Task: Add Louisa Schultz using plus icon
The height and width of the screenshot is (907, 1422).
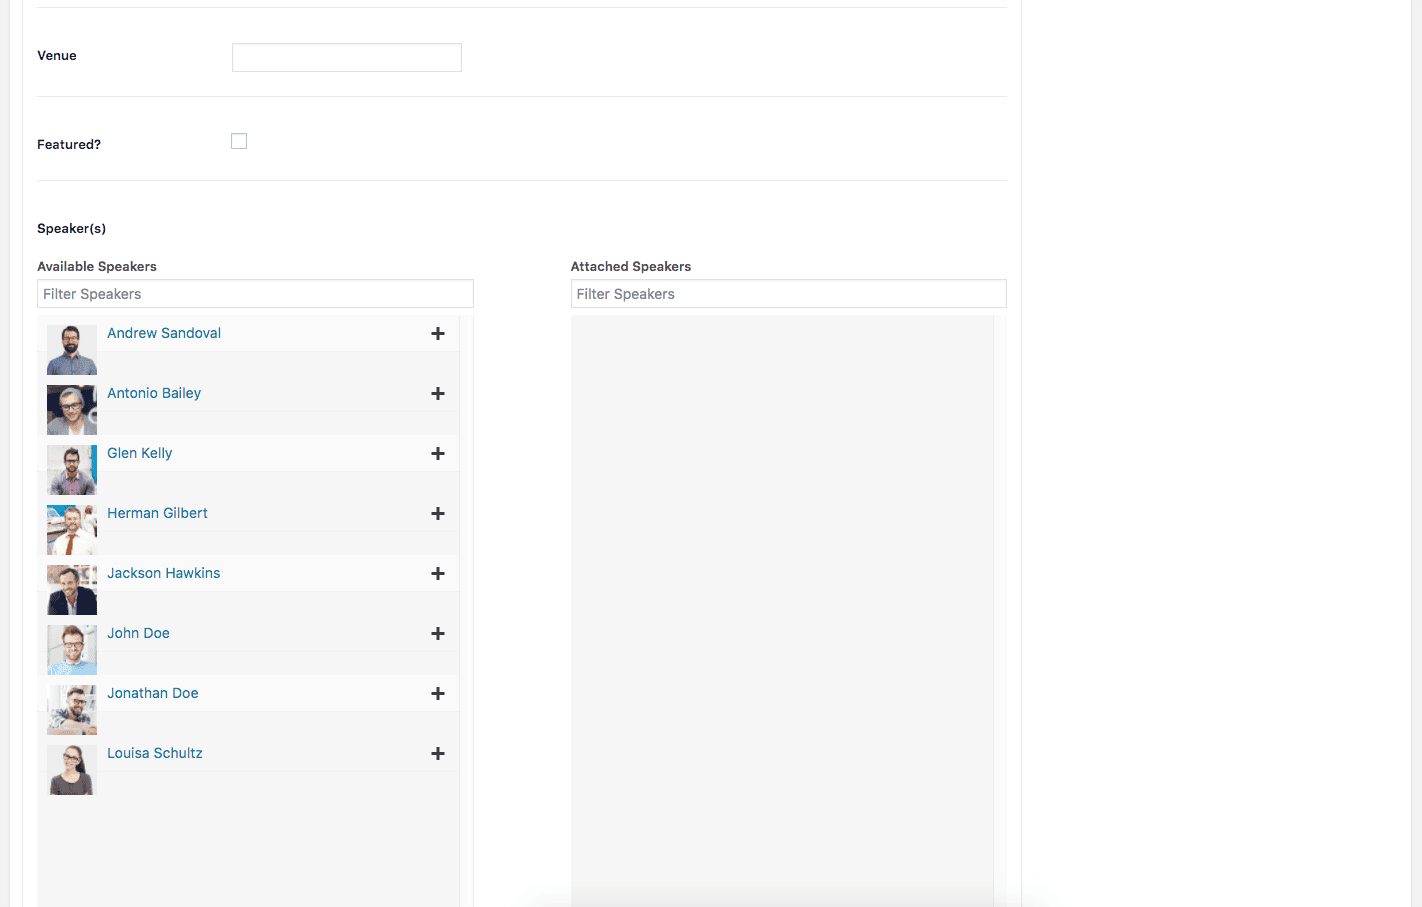Action: point(437,754)
